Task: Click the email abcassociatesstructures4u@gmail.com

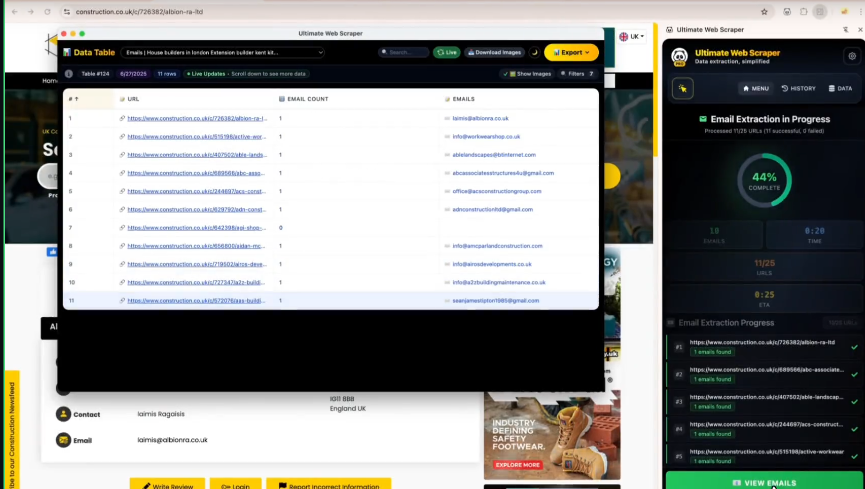Action: (x=503, y=173)
